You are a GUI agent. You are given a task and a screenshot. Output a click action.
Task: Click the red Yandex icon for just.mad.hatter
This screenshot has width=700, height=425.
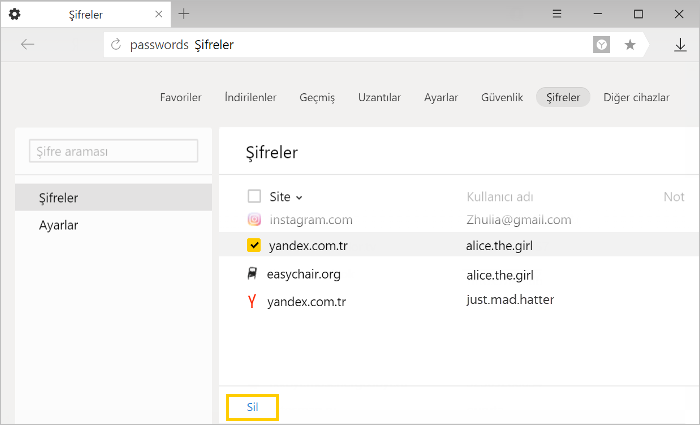coord(252,301)
